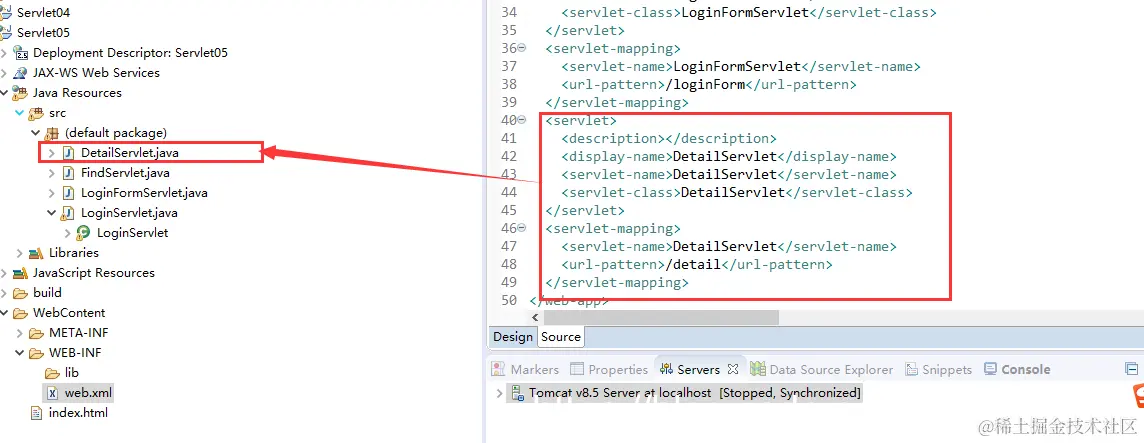Click the Libraries icon
The image size is (1144, 443).
tap(36, 253)
